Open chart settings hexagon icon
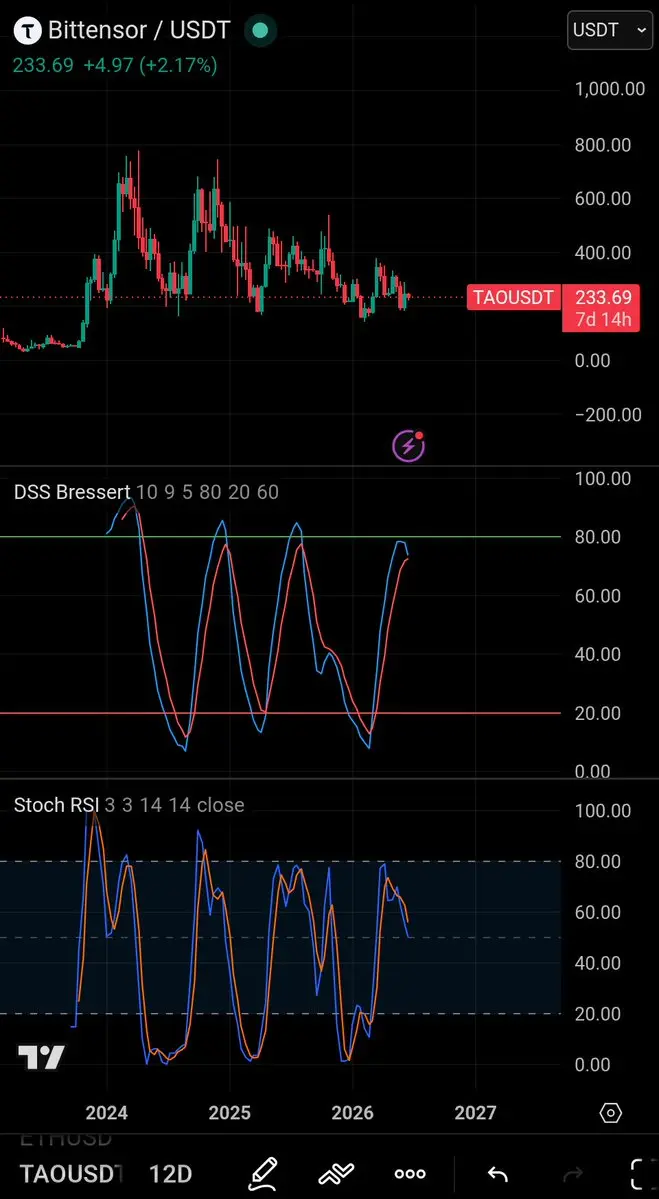Viewport: 659px width, 1199px height. point(610,1112)
